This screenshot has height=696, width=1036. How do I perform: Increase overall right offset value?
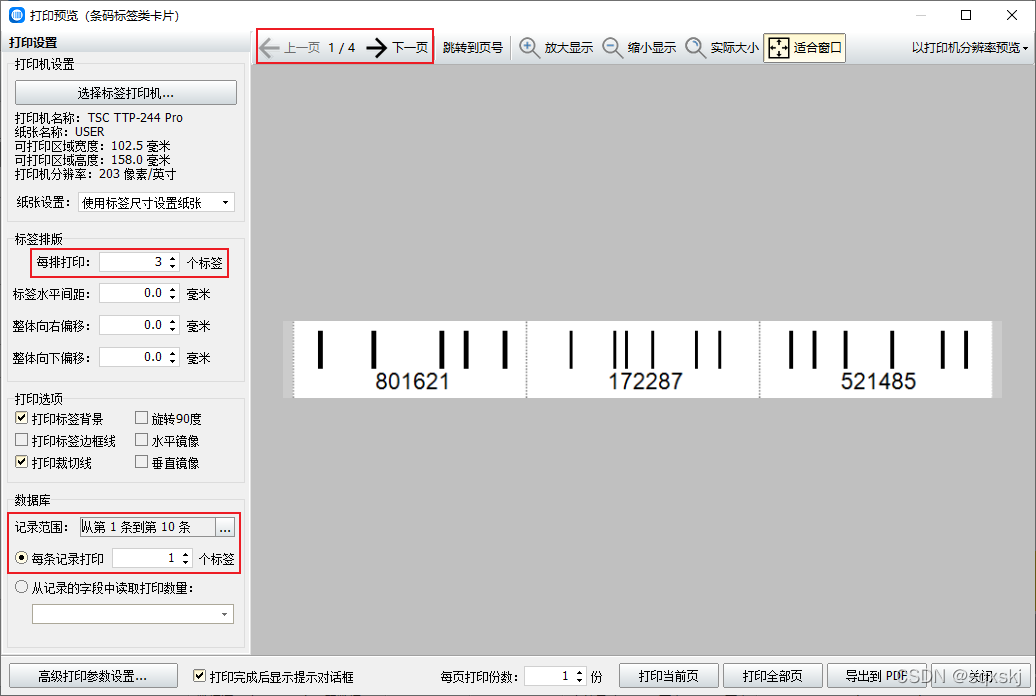coord(172,321)
